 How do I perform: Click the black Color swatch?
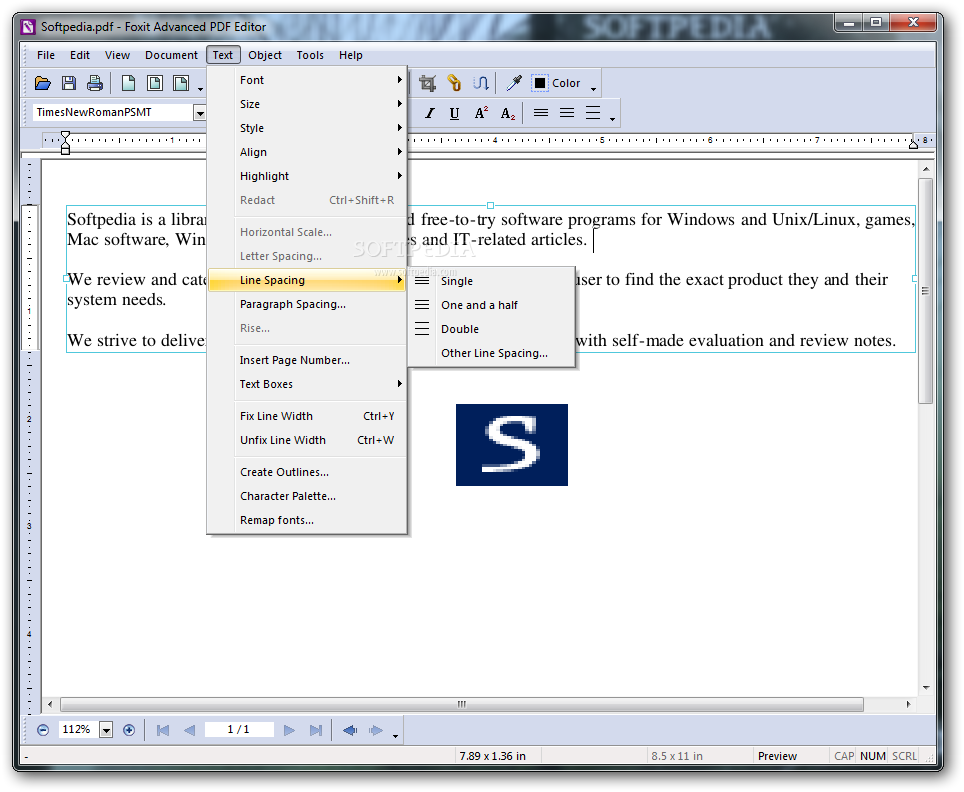click(540, 83)
